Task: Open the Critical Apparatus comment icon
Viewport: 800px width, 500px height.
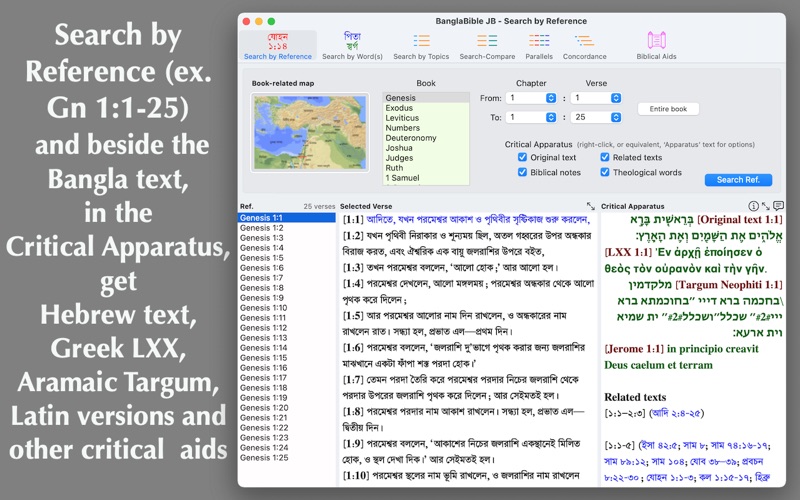Action: click(x=778, y=206)
